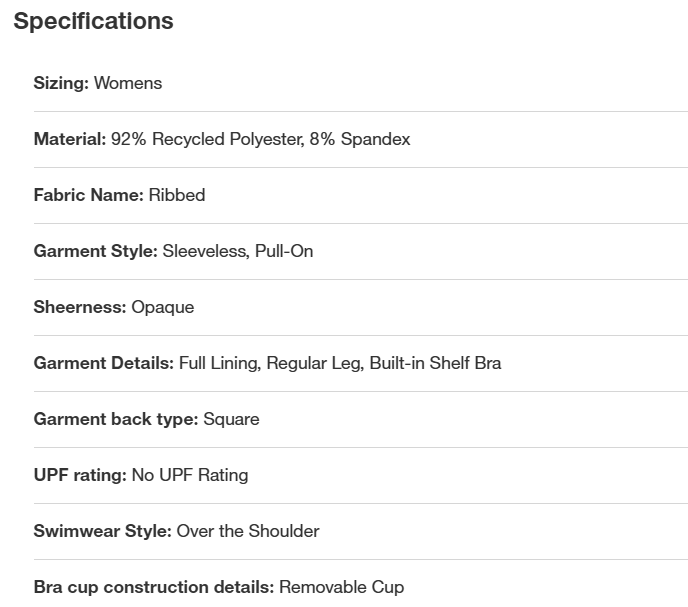688x607 pixels.
Task: Click the Sleeveless, Pull-On value
Action: (x=238, y=251)
